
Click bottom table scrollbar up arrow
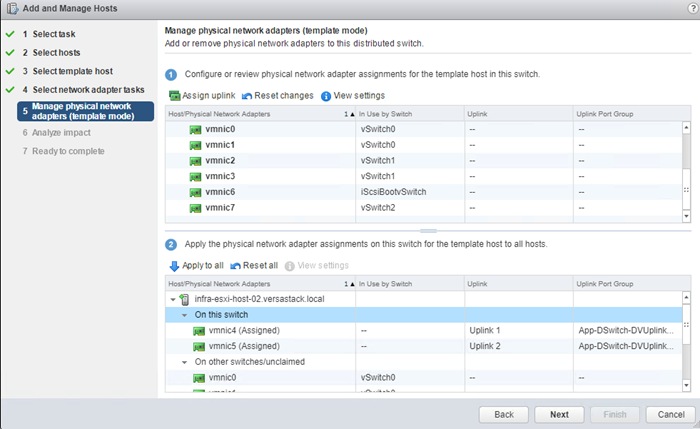(x=686, y=297)
